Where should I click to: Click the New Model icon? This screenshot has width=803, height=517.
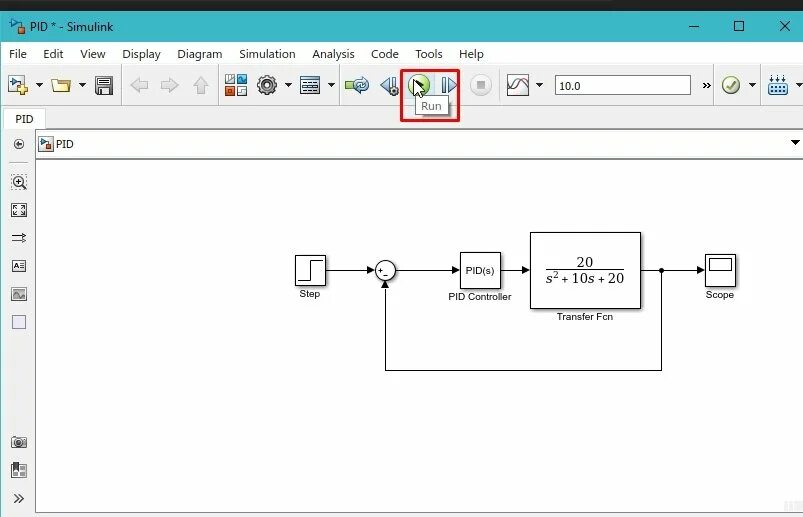[x=18, y=85]
